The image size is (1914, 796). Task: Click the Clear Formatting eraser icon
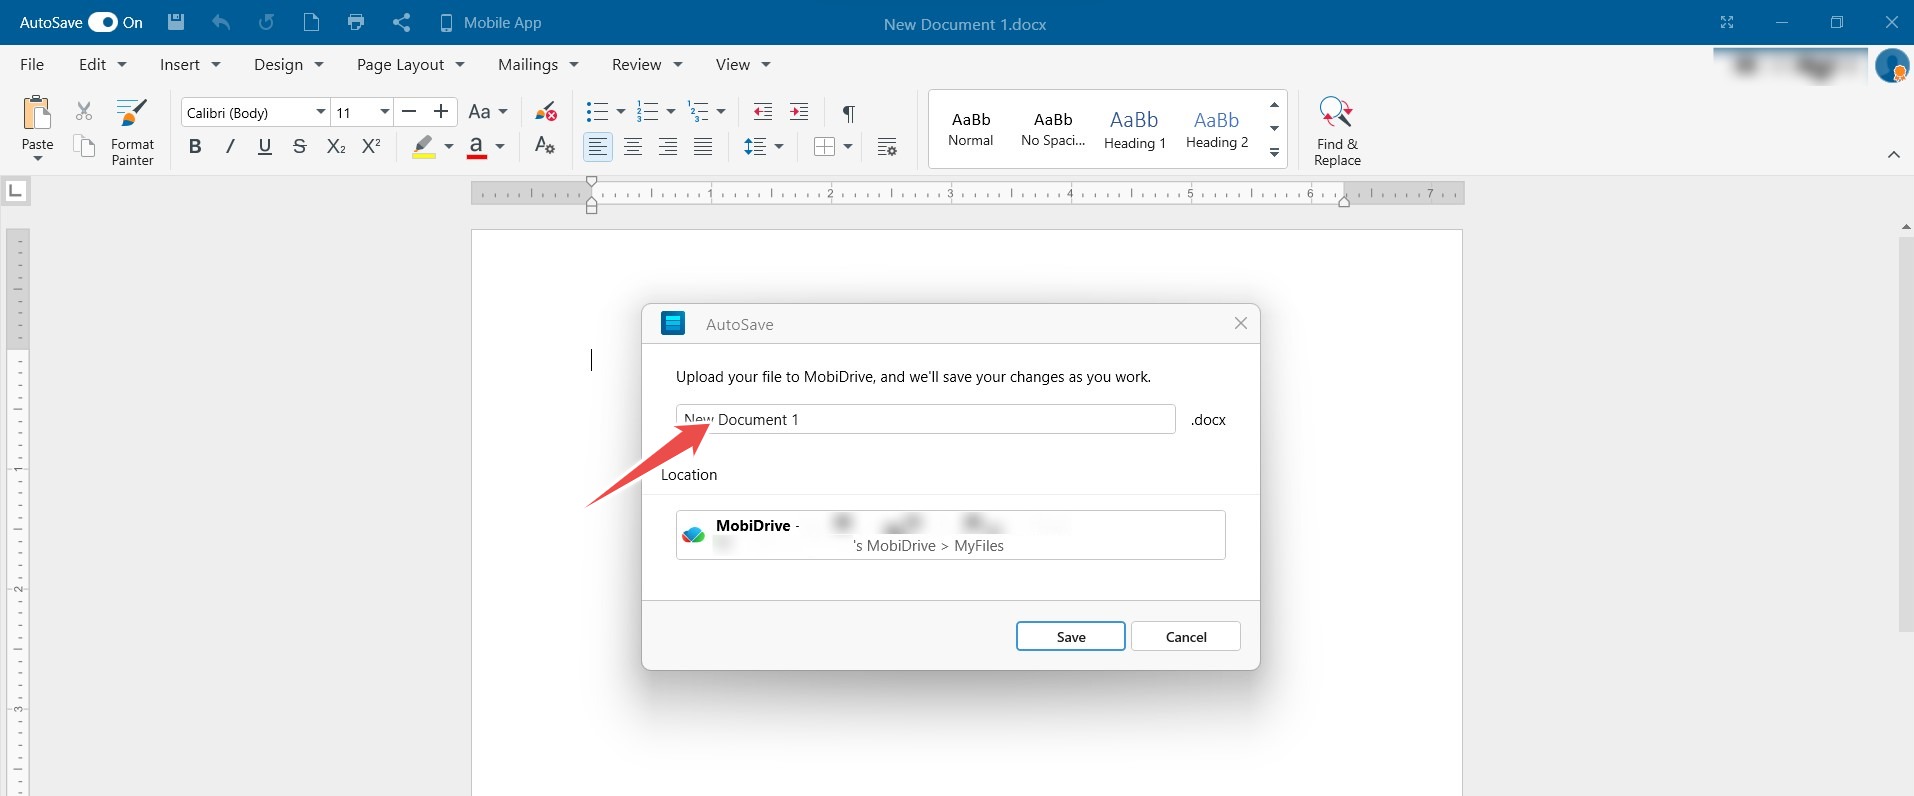click(545, 112)
